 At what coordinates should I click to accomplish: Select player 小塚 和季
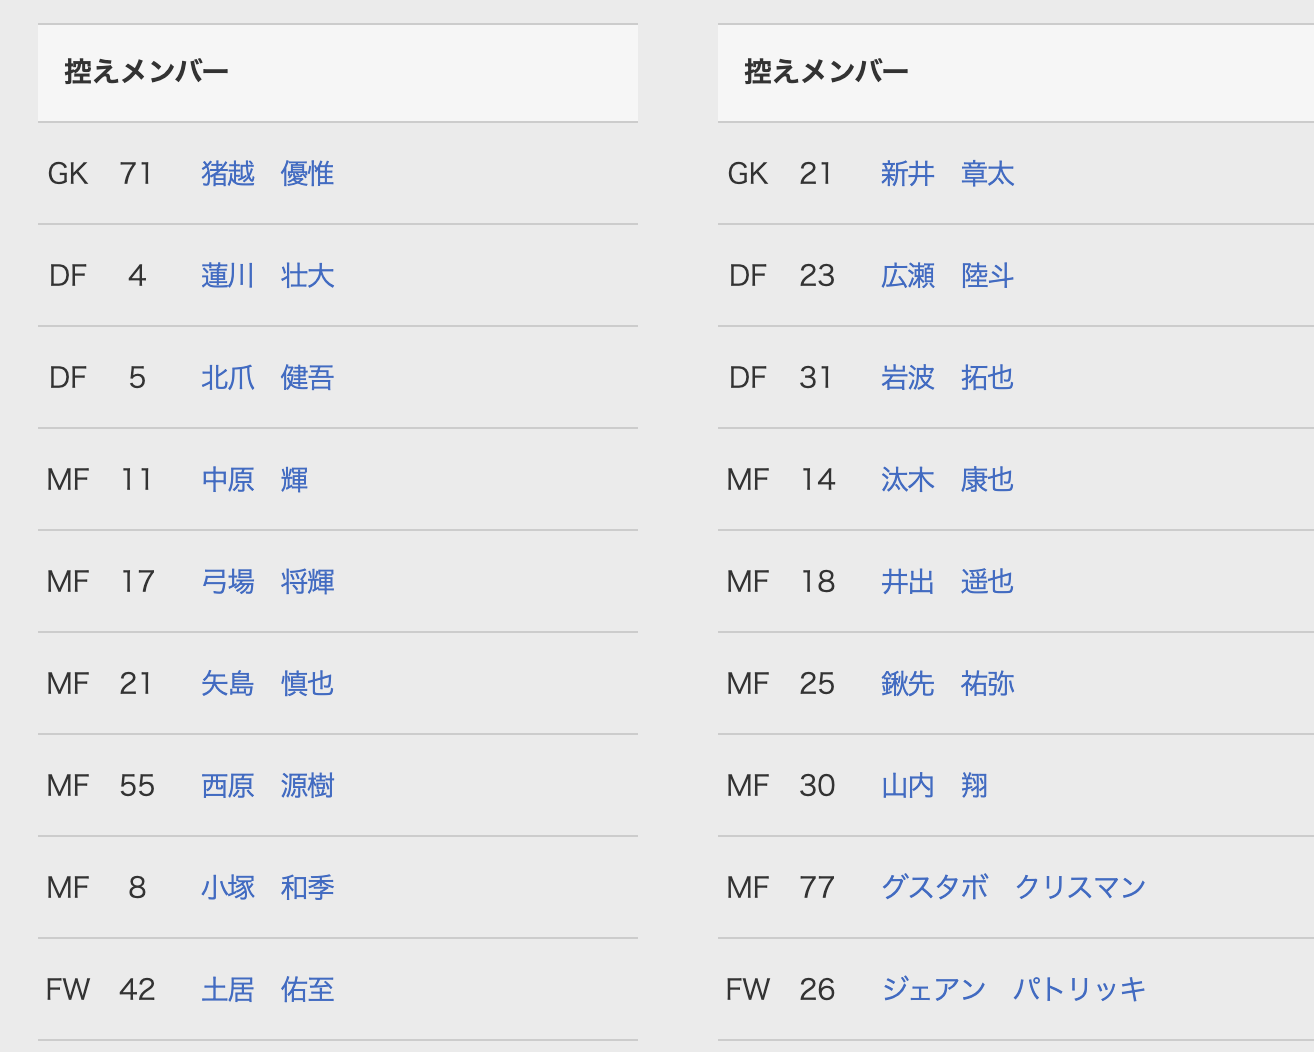pos(267,888)
